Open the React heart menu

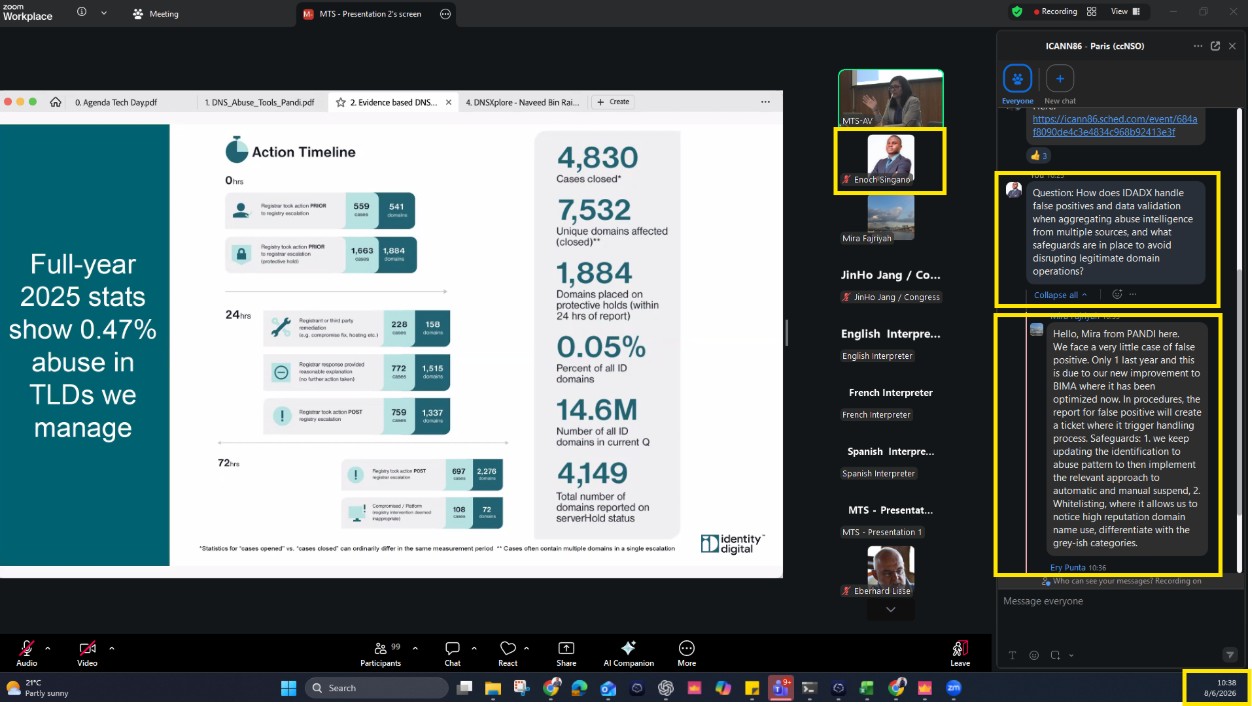(508, 653)
